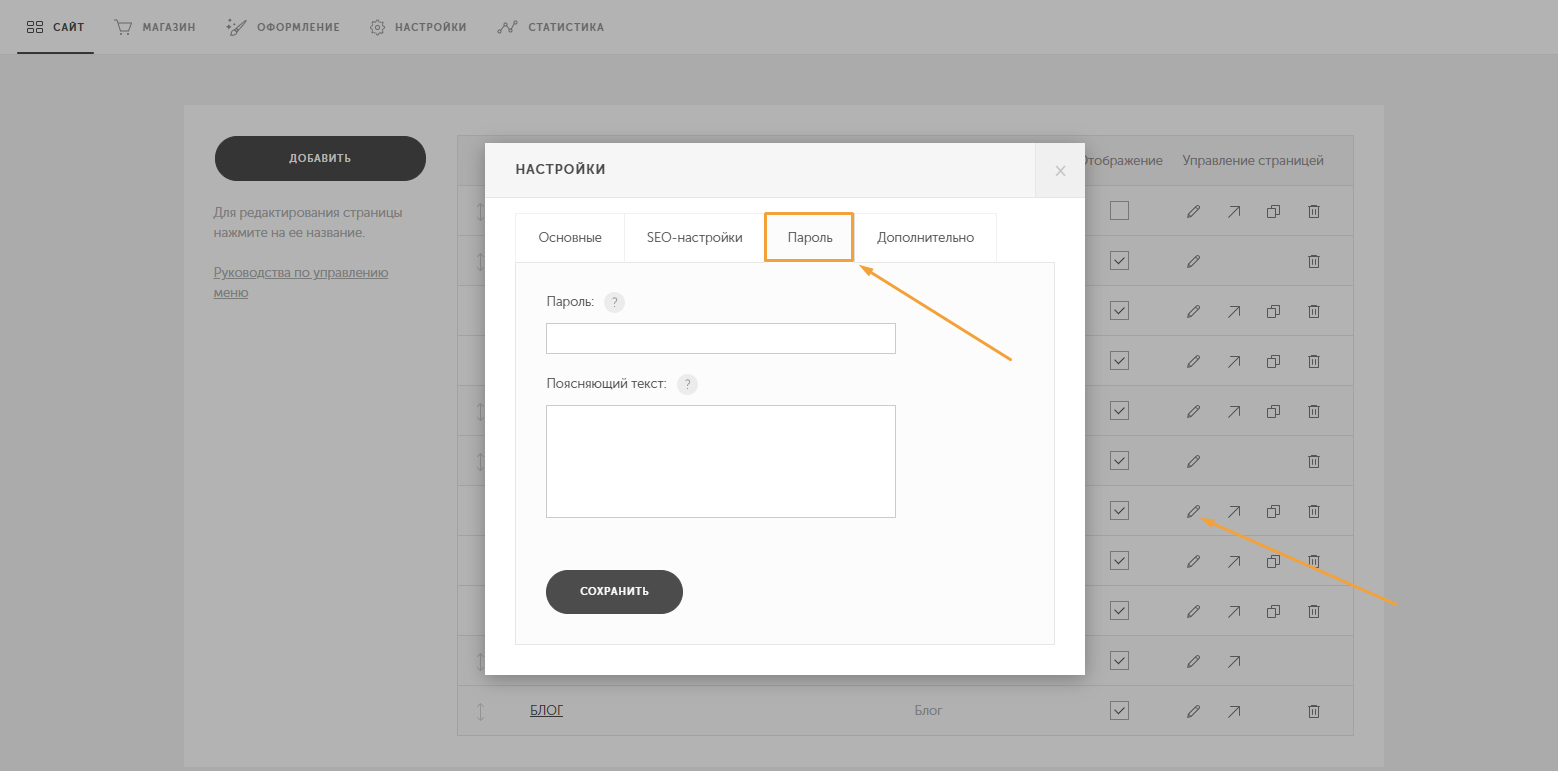Click the help icon next to Пароль label

point(615,302)
